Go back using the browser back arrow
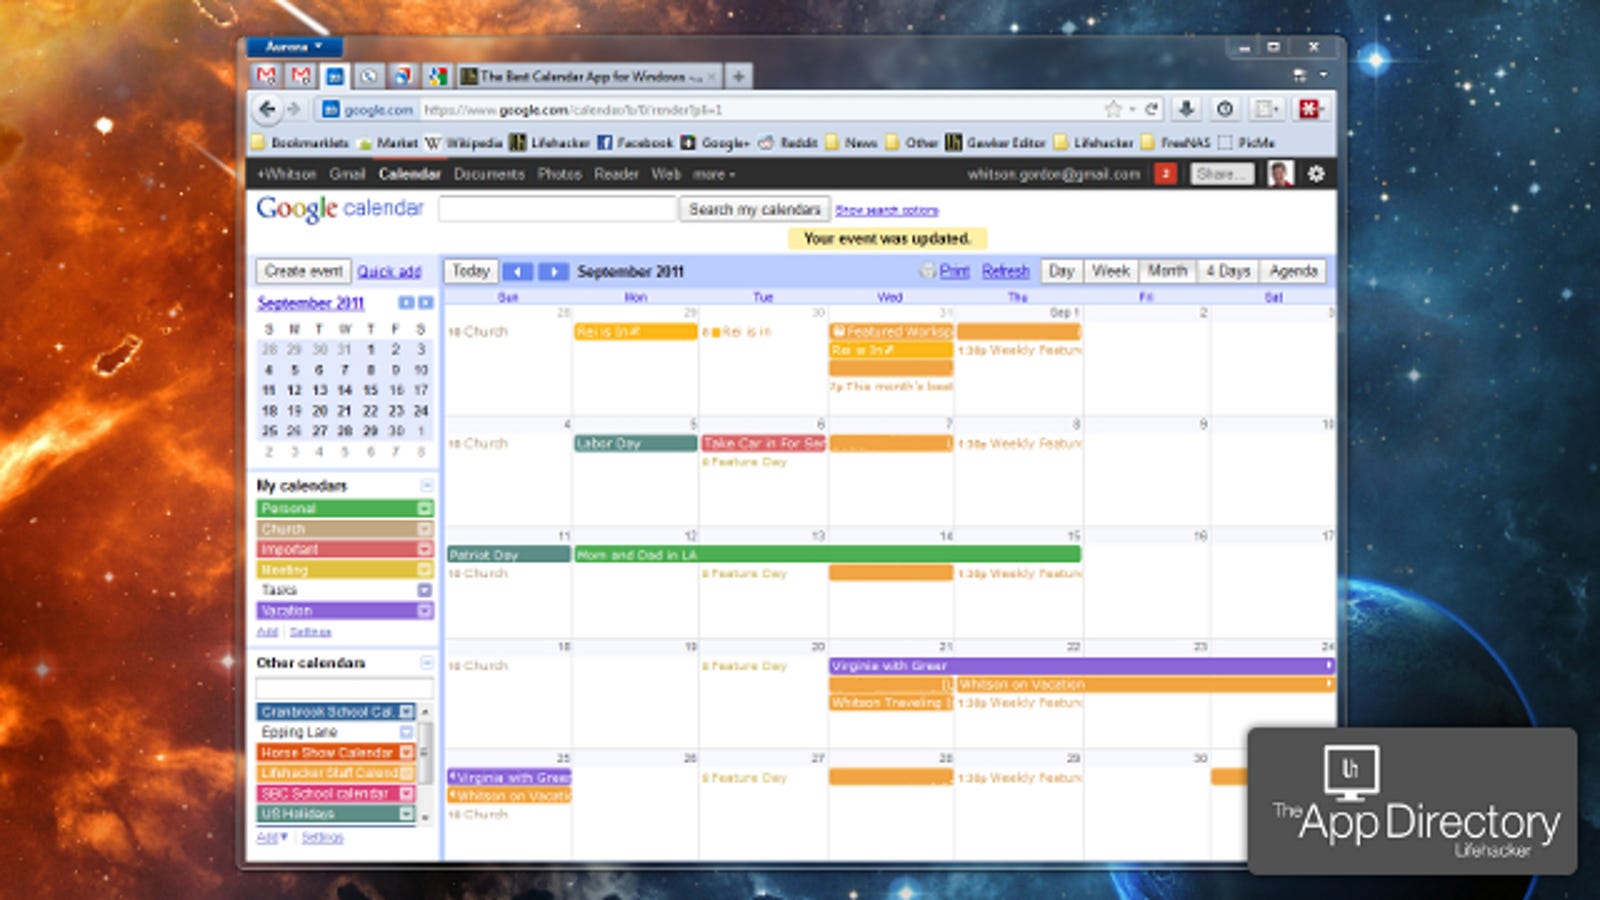The height and width of the screenshot is (900, 1600). (266, 109)
